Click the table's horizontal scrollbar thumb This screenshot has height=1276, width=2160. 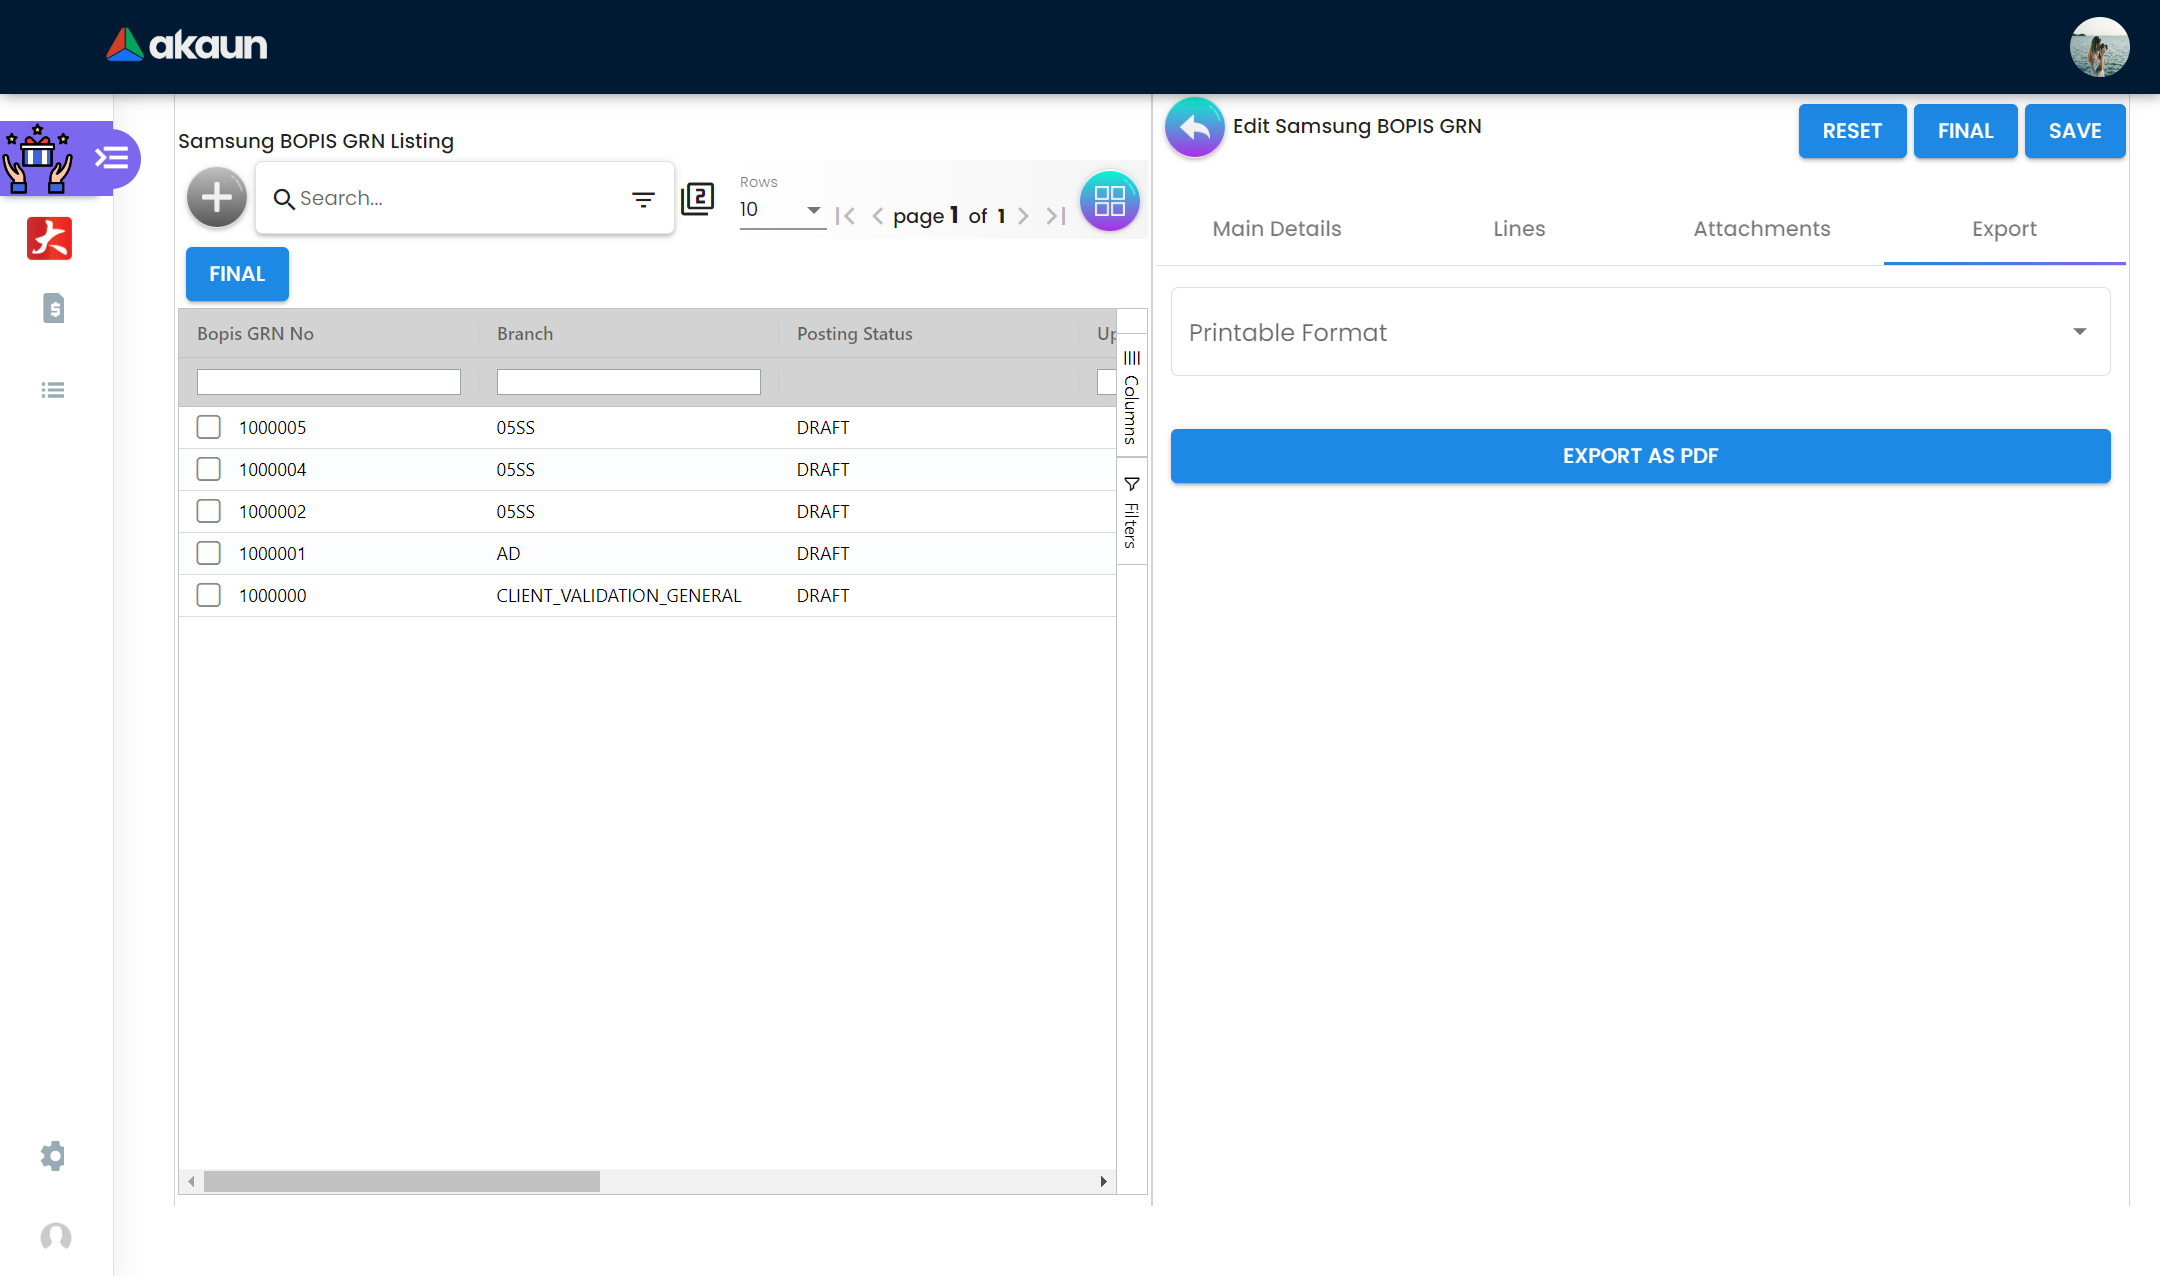pos(401,1181)
